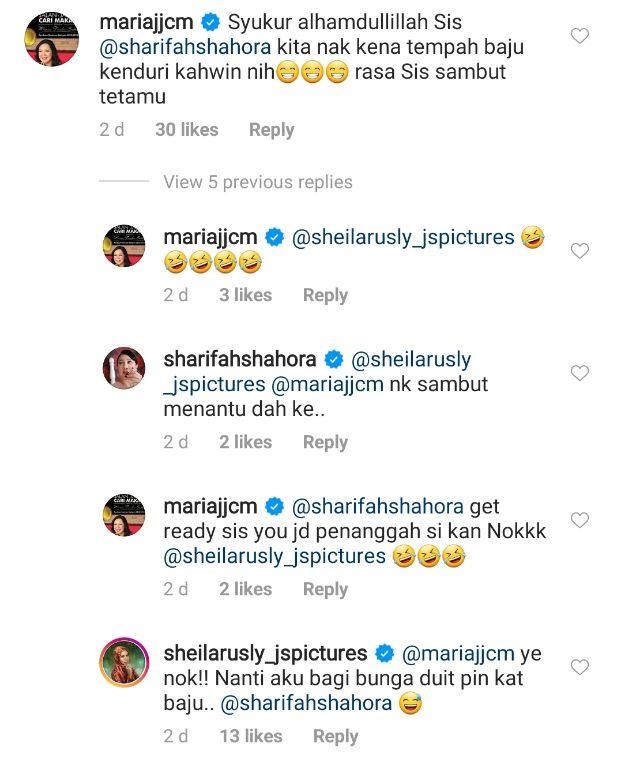This screenshot has height=766, width=623.
Task: Reply to sheilarusly_jspictures' comment
Action: point(335,736)
